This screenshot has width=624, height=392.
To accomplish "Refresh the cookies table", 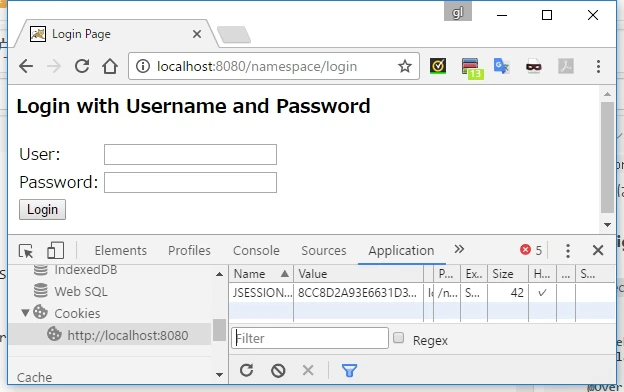I will point(246,371).
